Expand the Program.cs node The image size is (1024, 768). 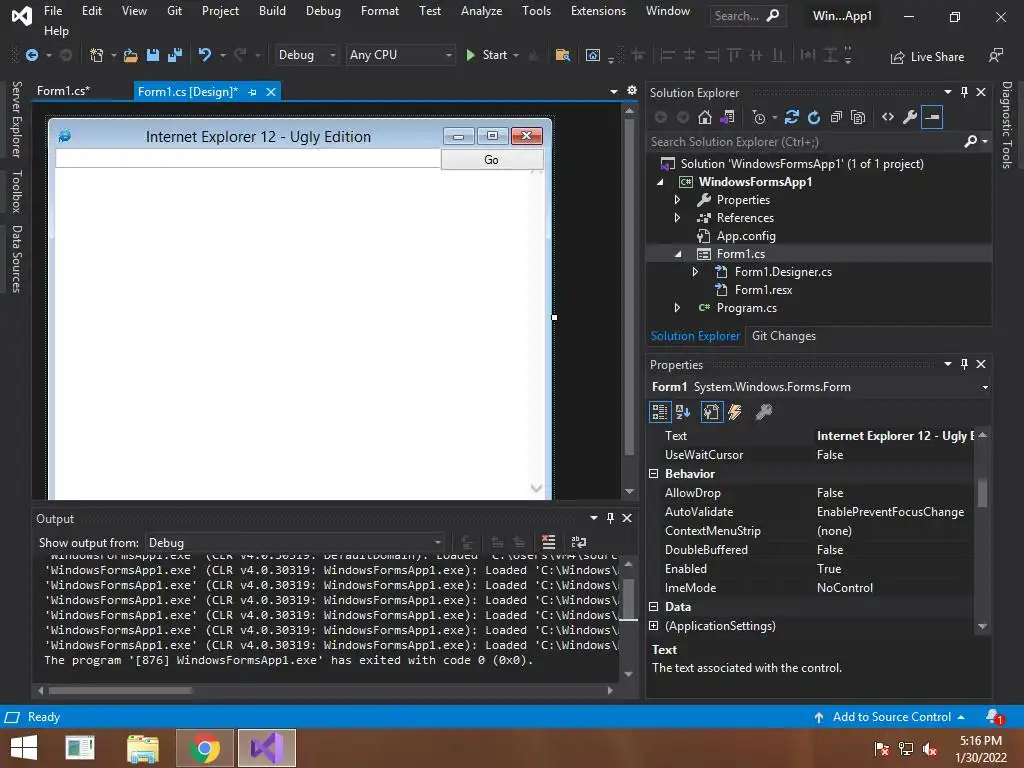pos(678,308)
